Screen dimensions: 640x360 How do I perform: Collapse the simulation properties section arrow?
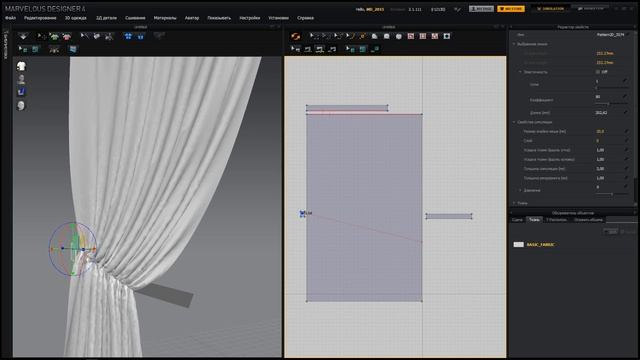(x=514, y=122)
